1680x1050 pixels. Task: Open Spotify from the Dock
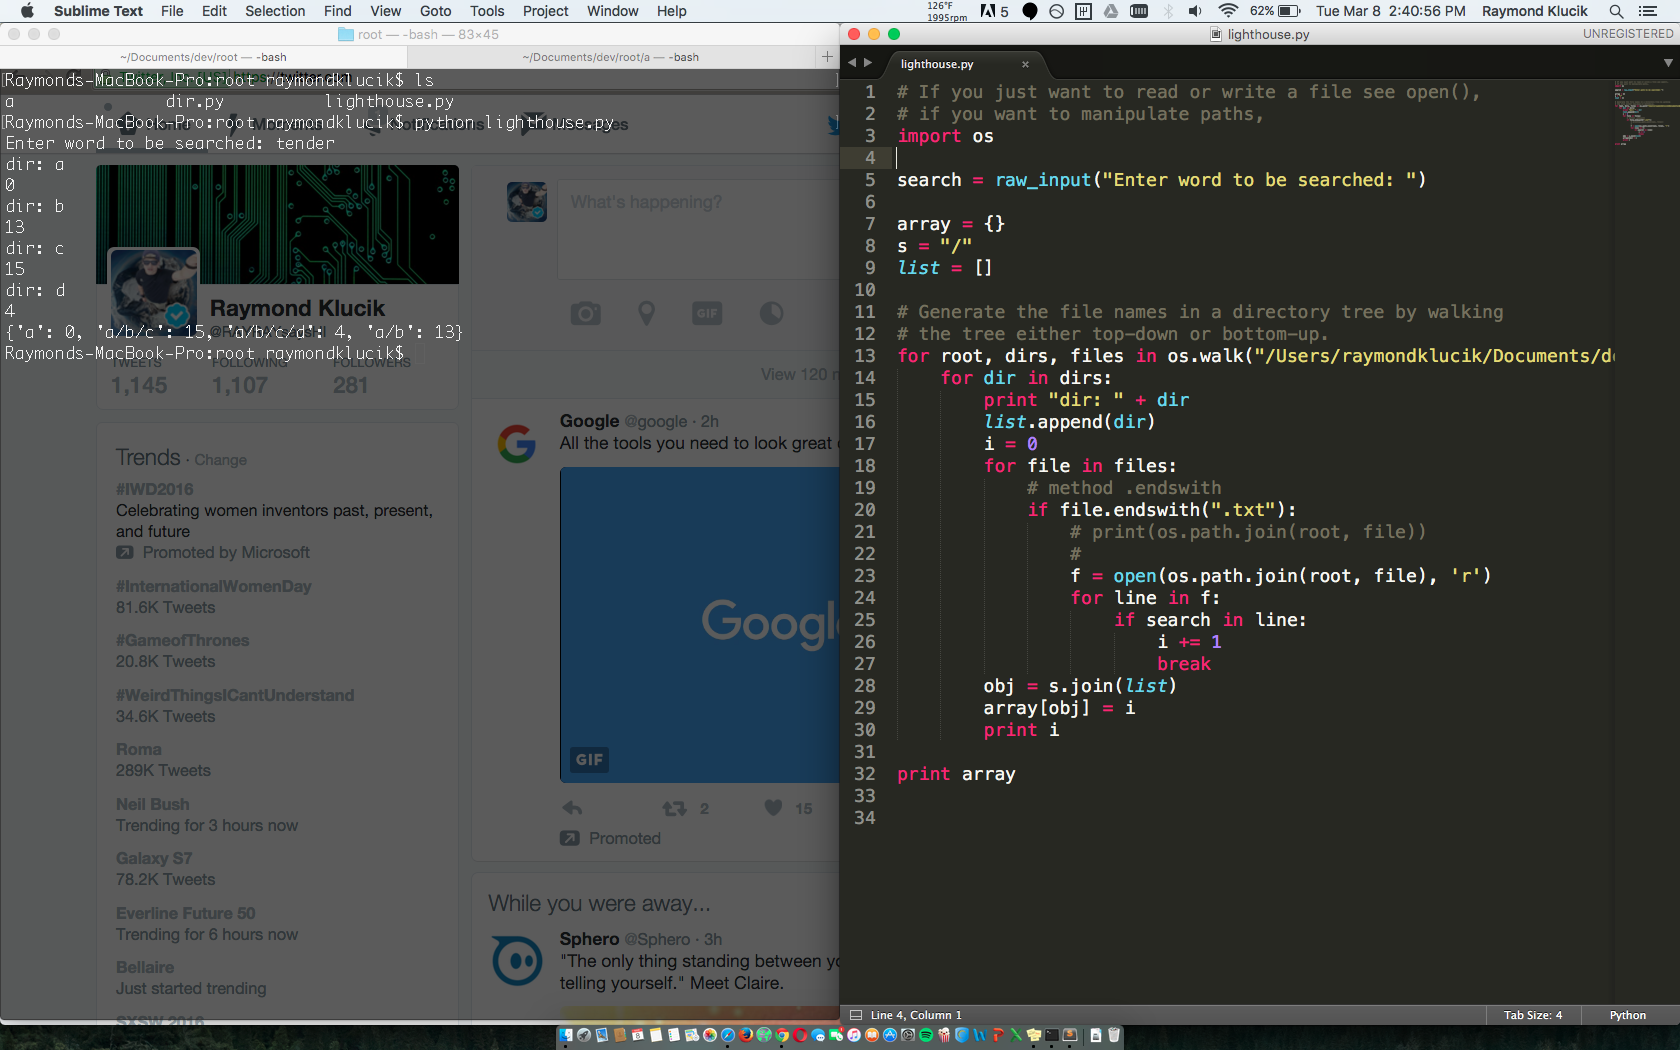(x=925, y=1035)
